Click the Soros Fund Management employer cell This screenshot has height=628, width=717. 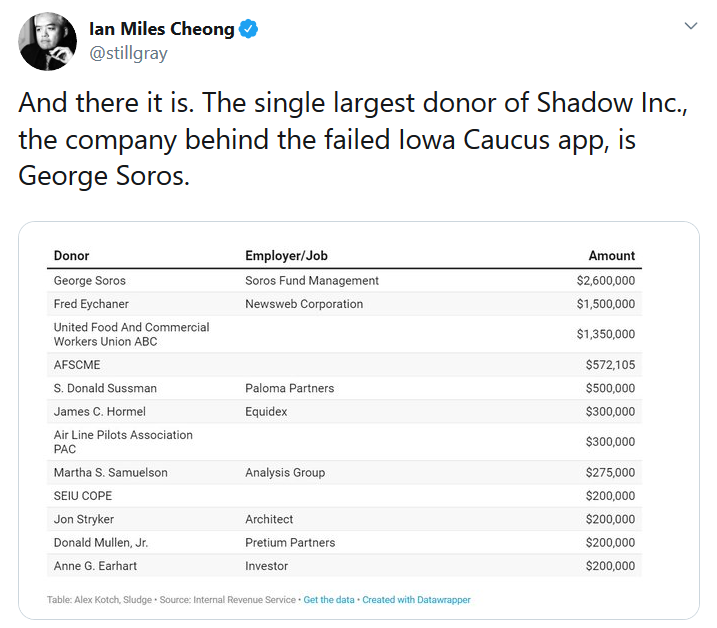(312, 281)
